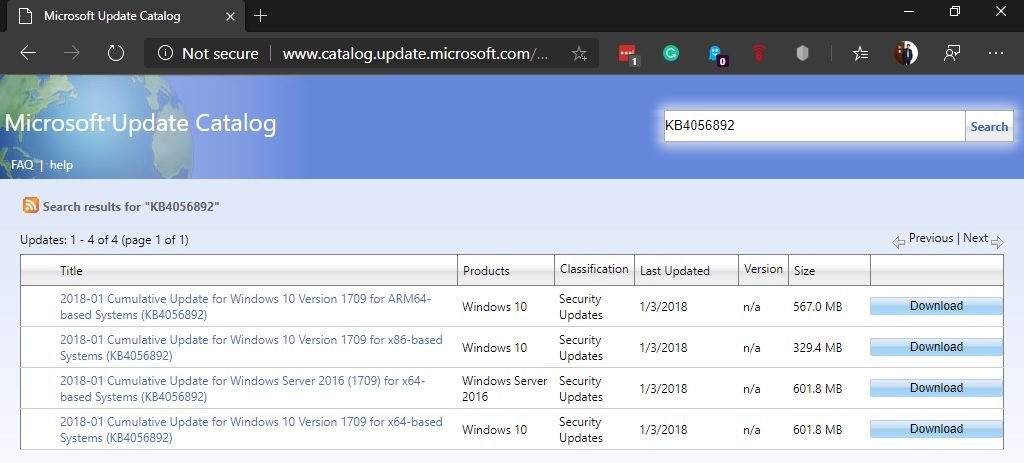This screenshot has height=463, width=1024.
Task: Download the 567.0 MB ARM64 update
Action: (x=936, y=306)
